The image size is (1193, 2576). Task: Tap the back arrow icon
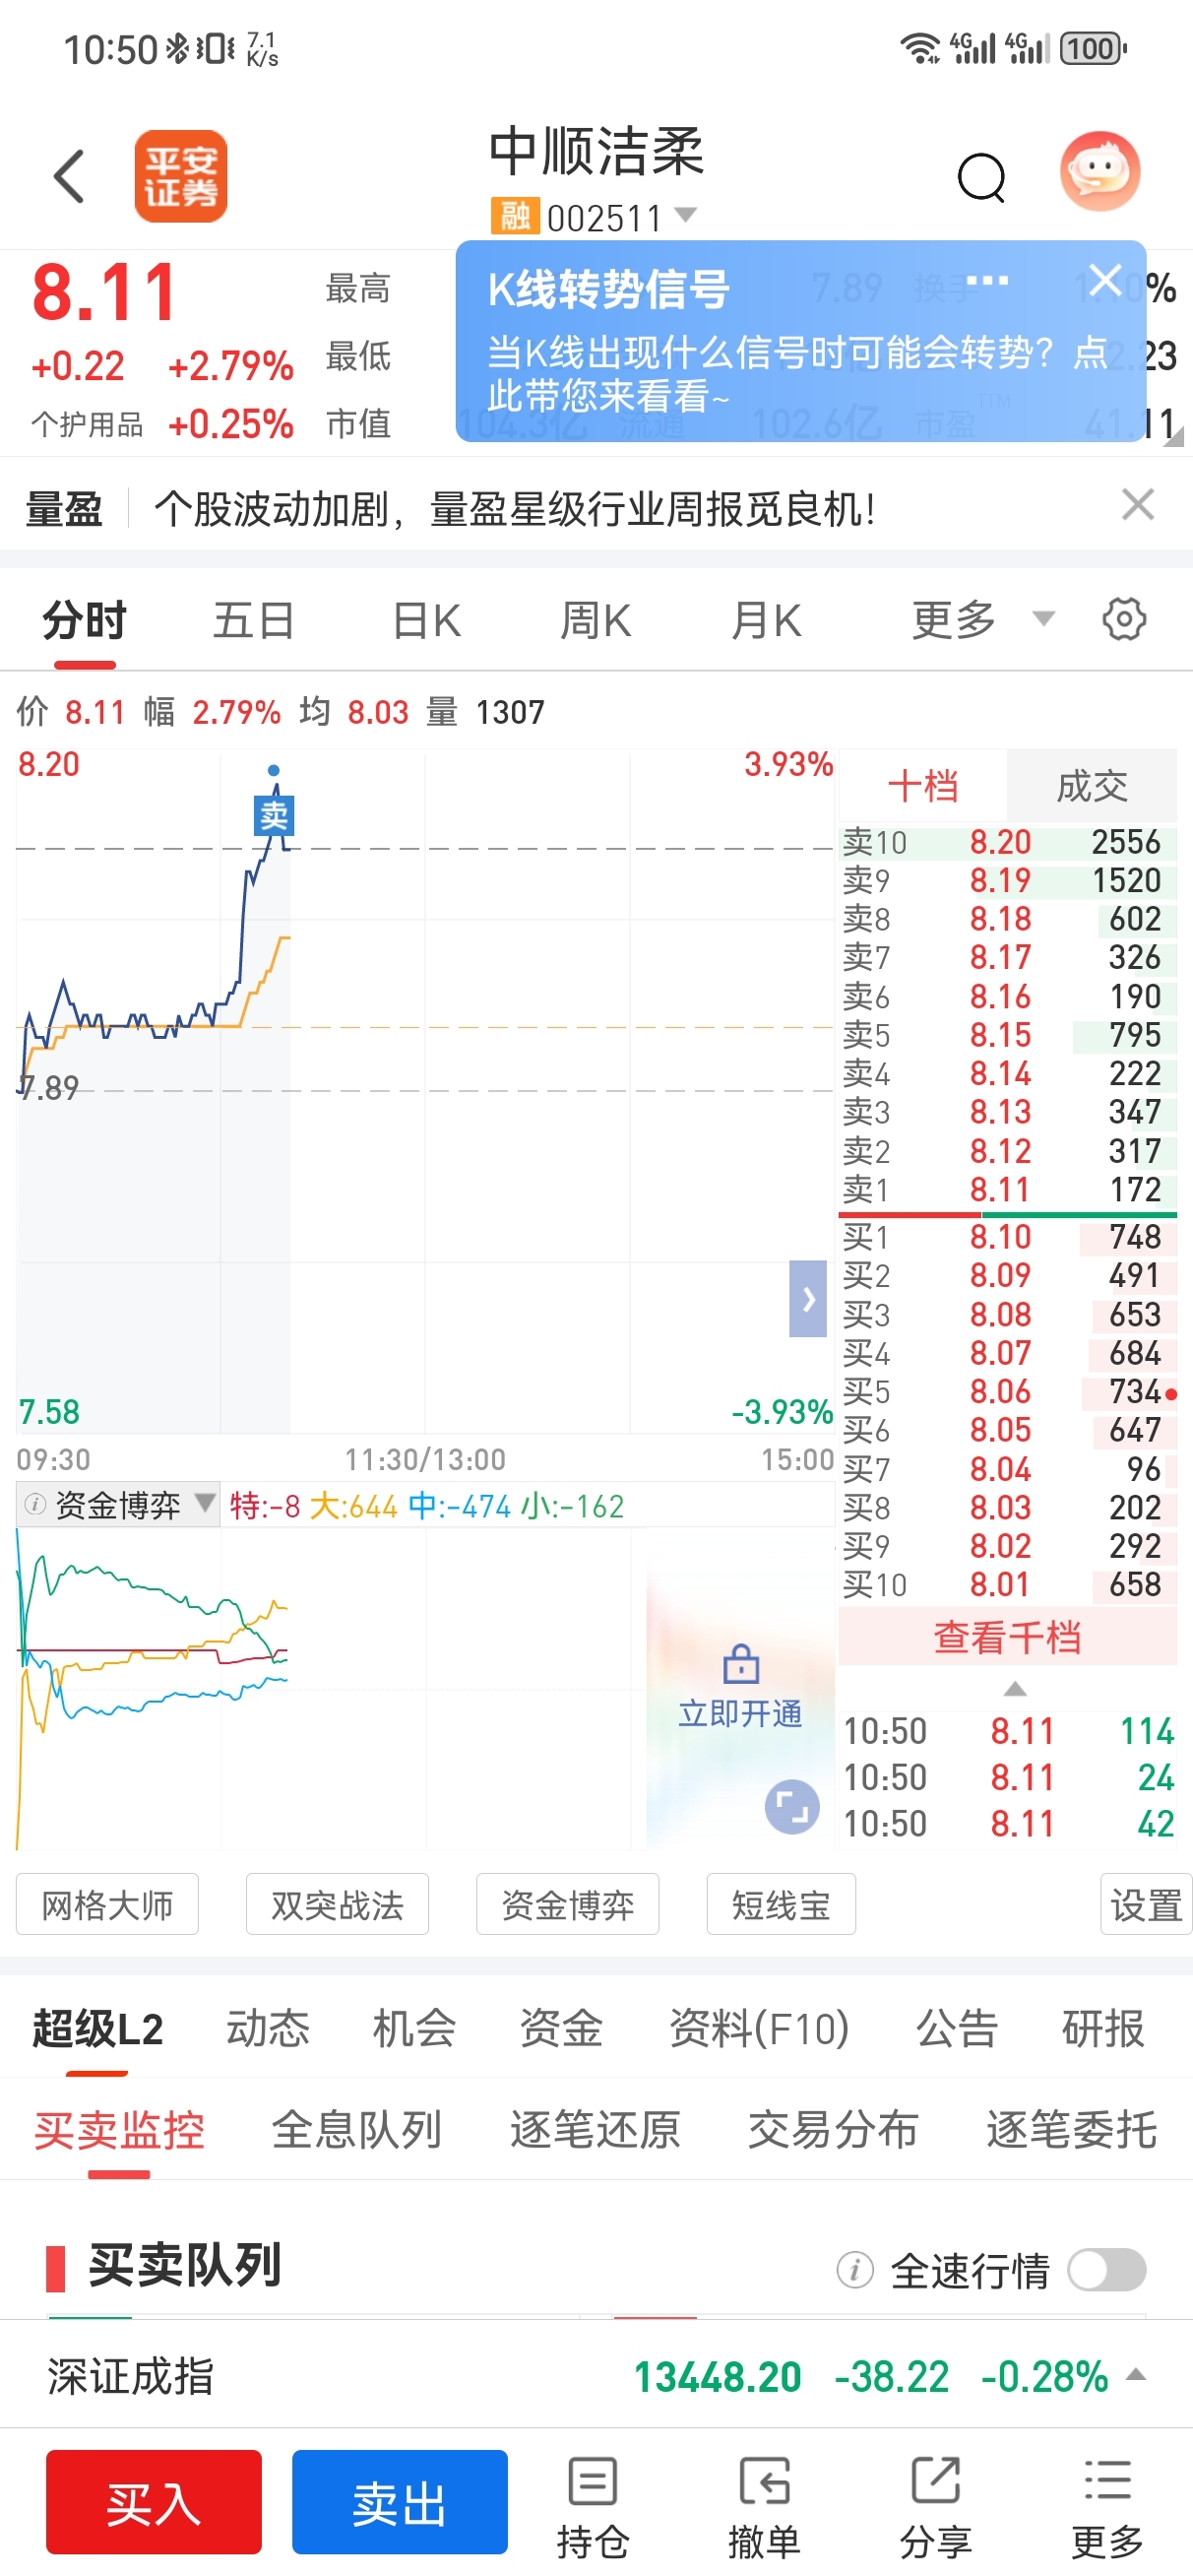pyautogui.click(x=69, y=177)
